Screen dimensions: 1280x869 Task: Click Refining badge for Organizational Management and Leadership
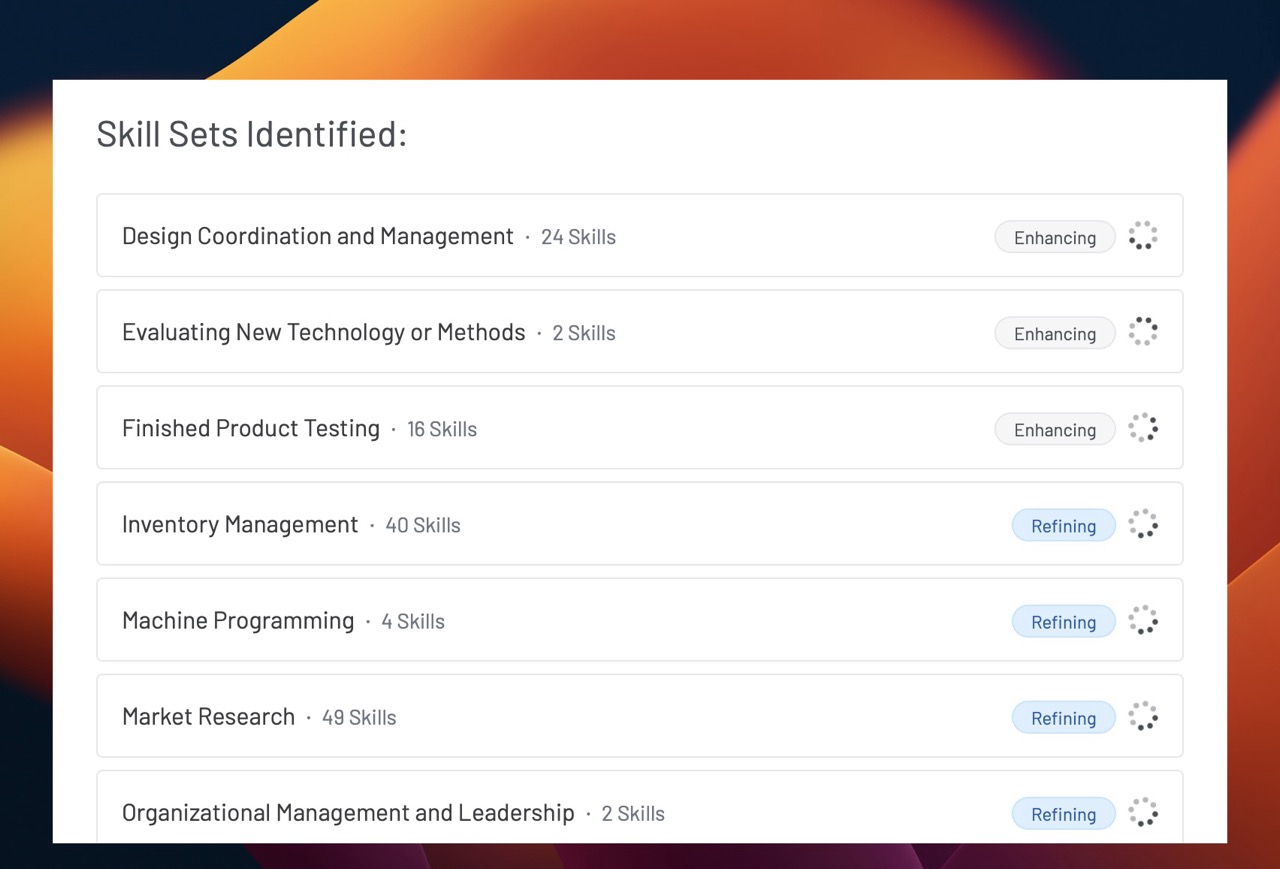[x=1063, y=813]
